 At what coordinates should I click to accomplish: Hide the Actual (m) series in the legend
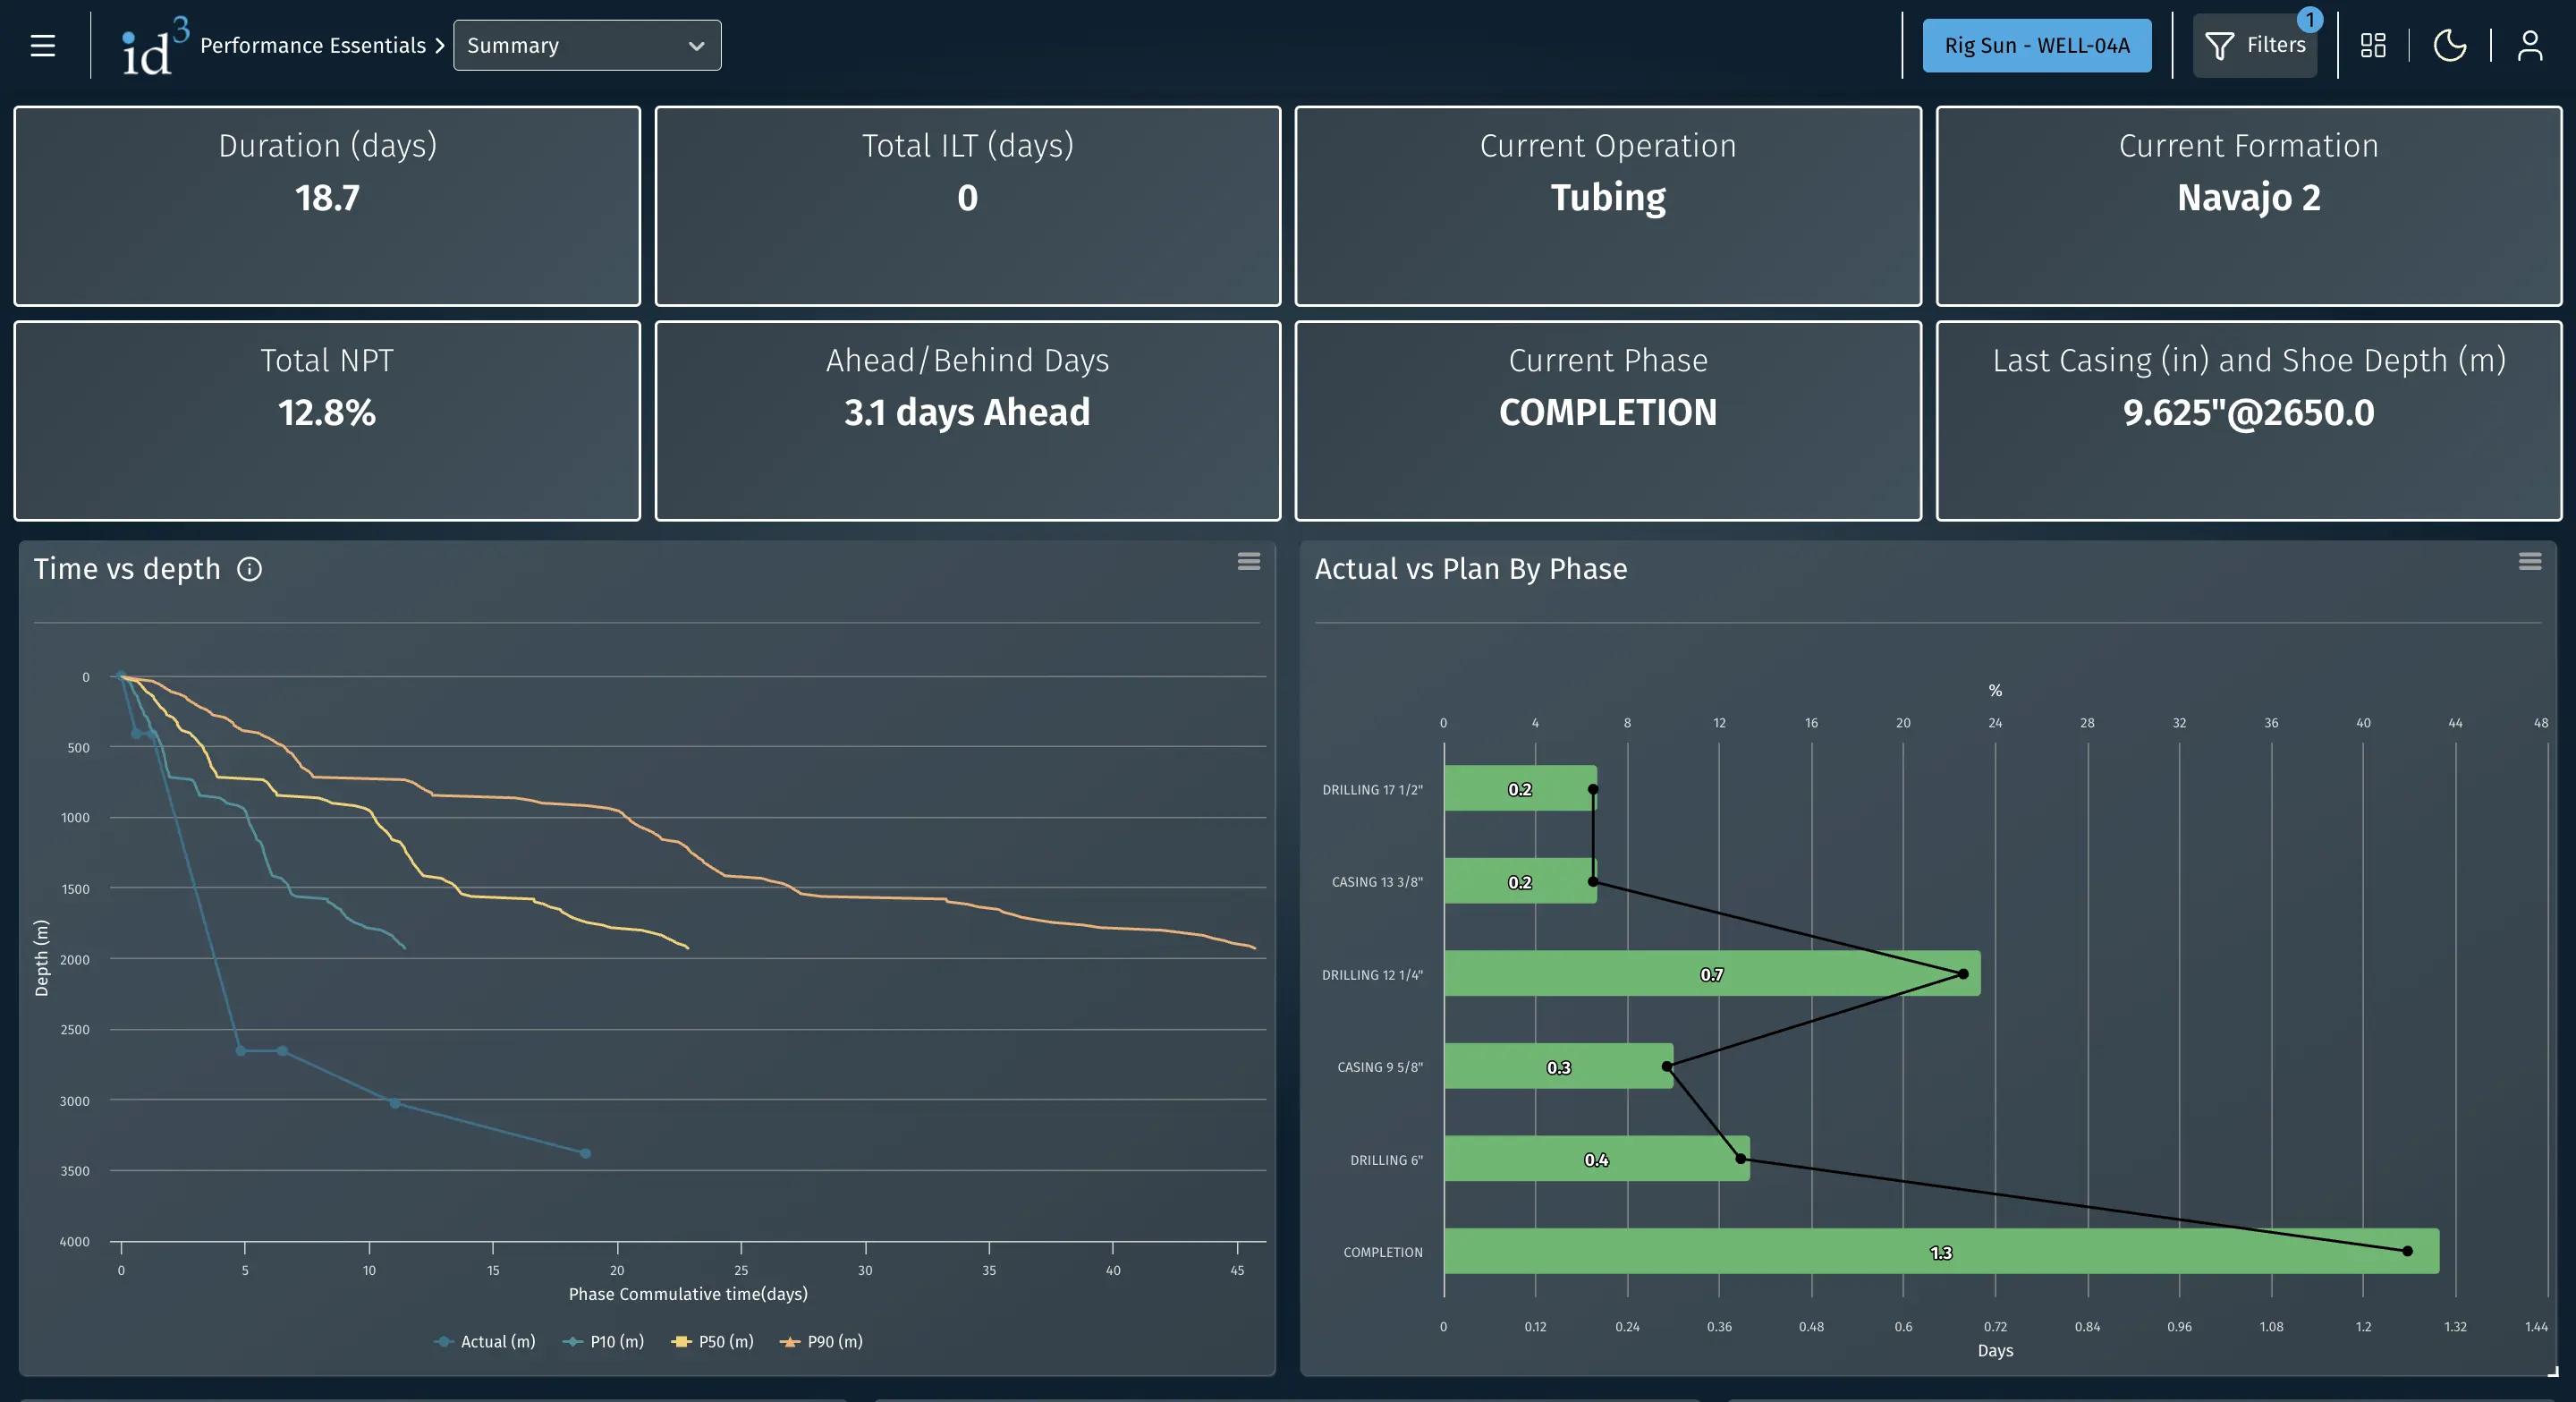coord(485,1341)
